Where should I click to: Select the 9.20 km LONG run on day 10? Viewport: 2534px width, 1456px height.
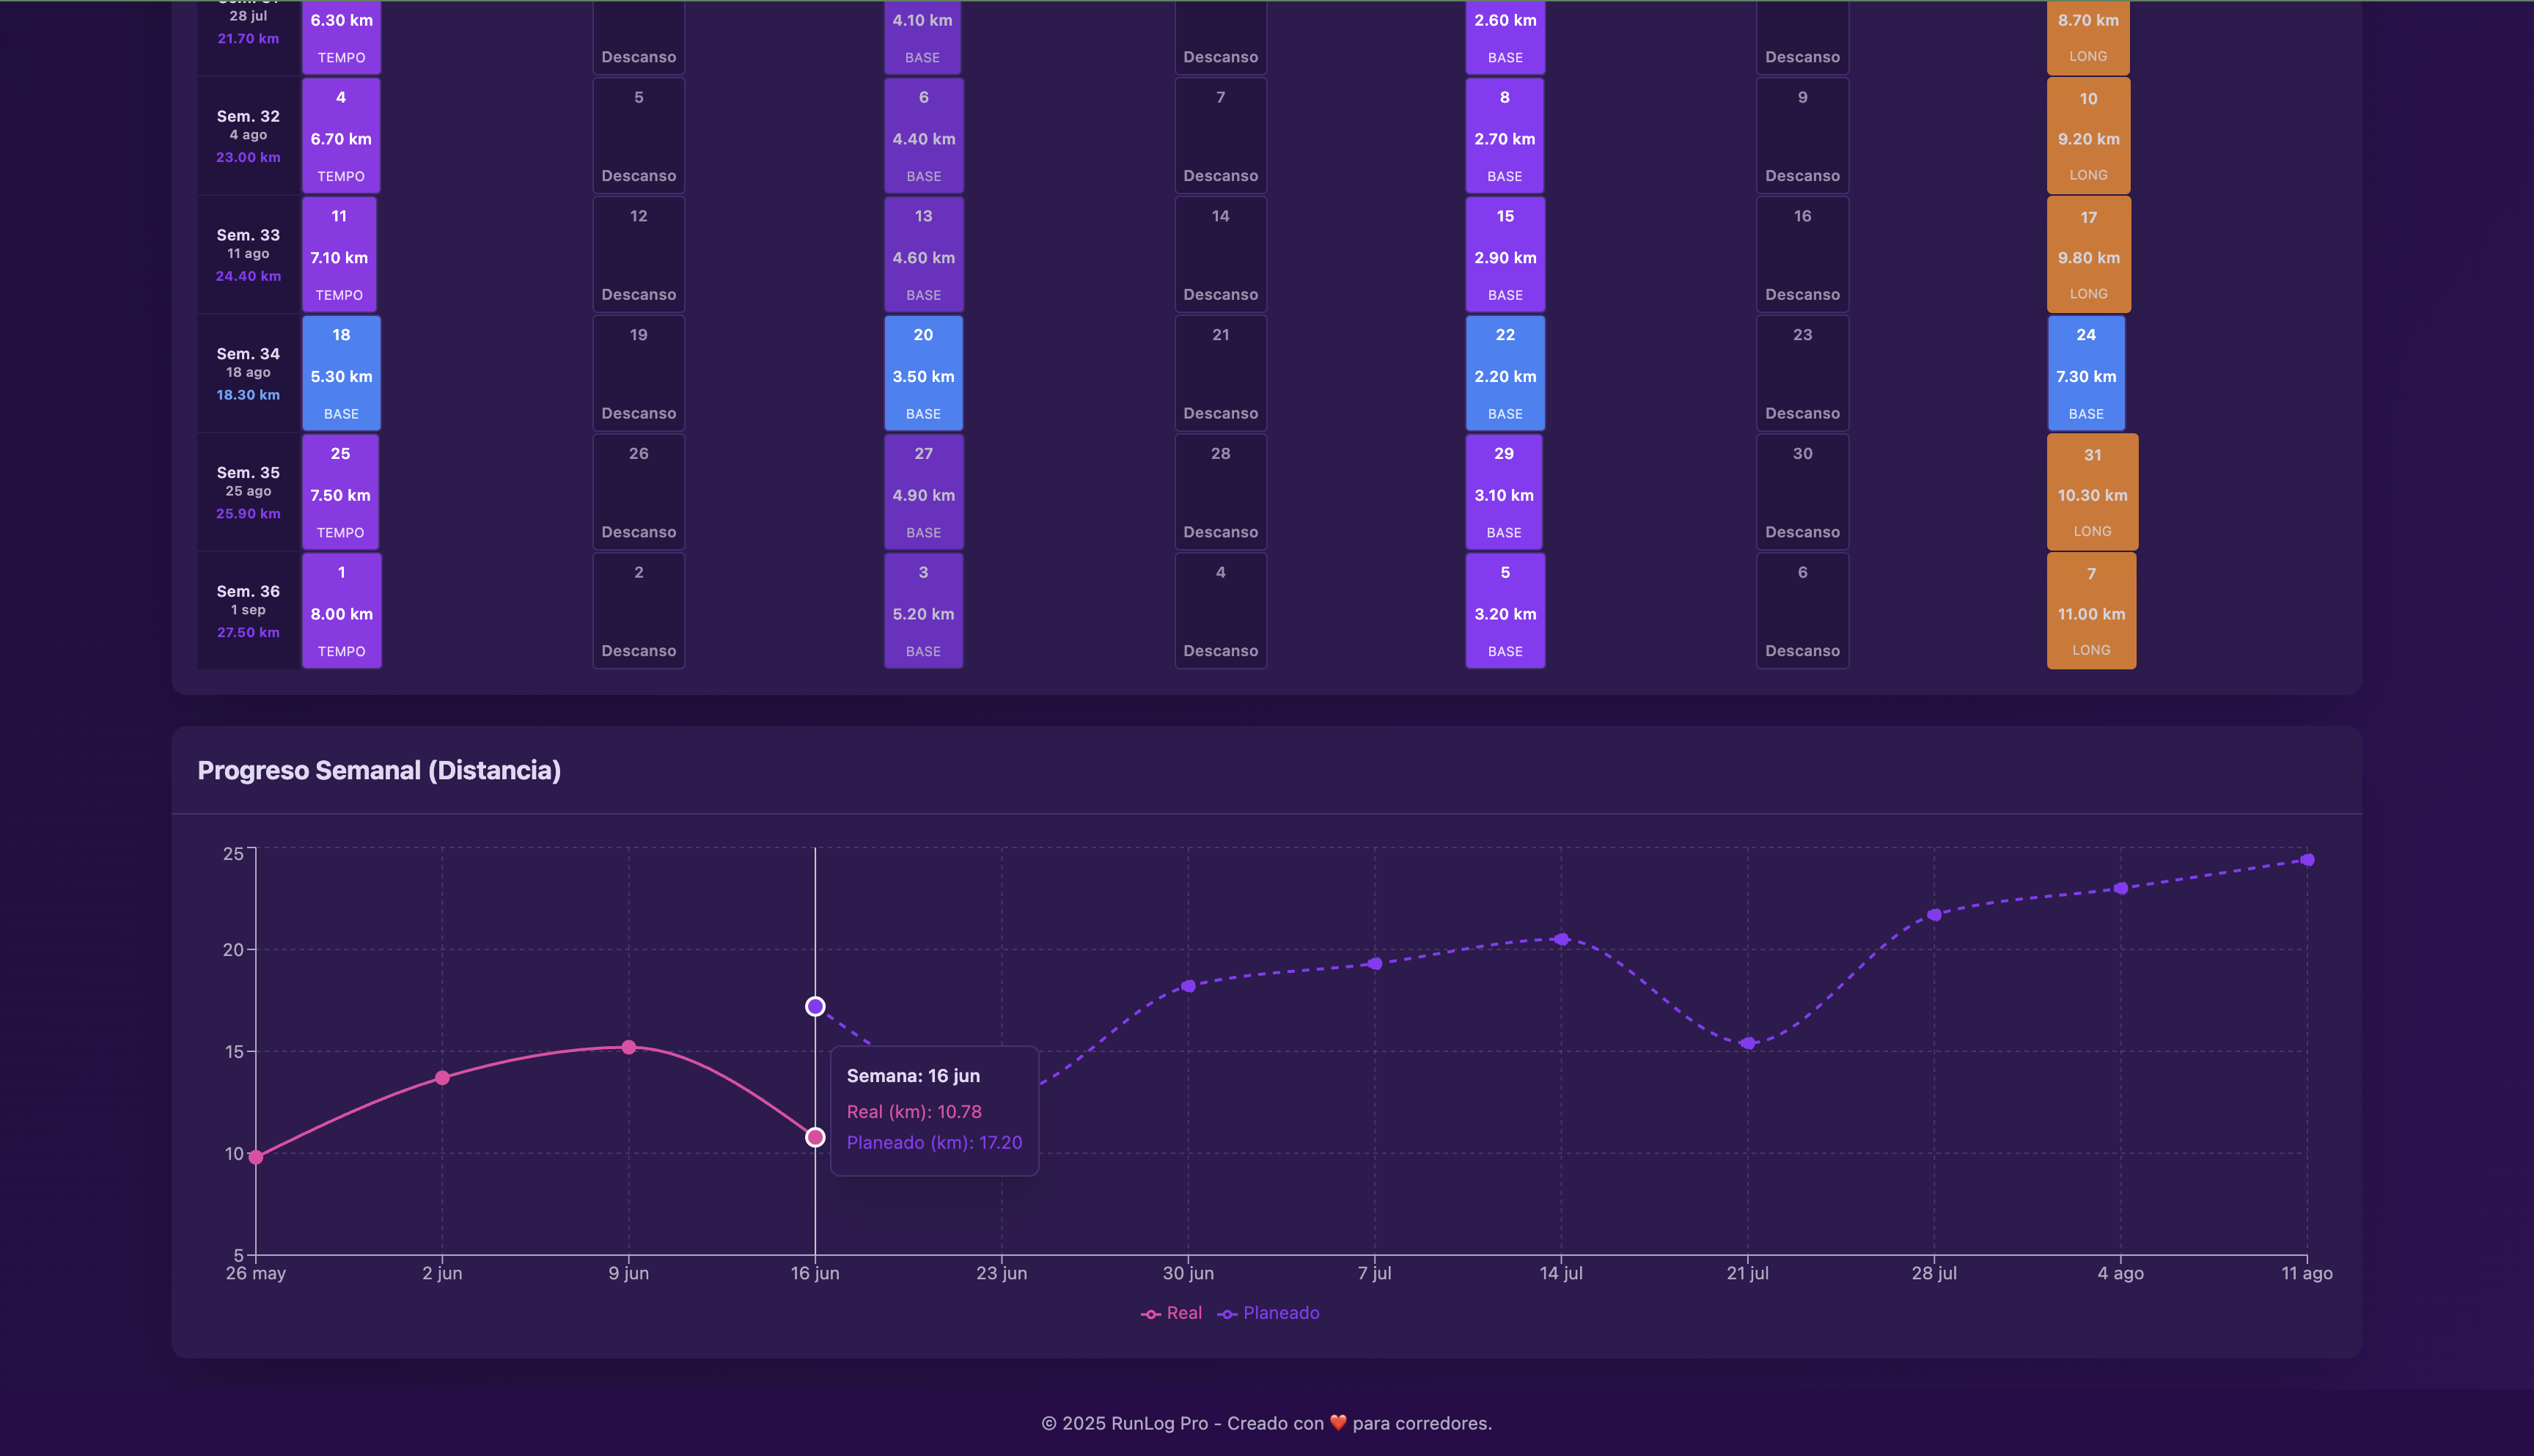[2088, 136]
